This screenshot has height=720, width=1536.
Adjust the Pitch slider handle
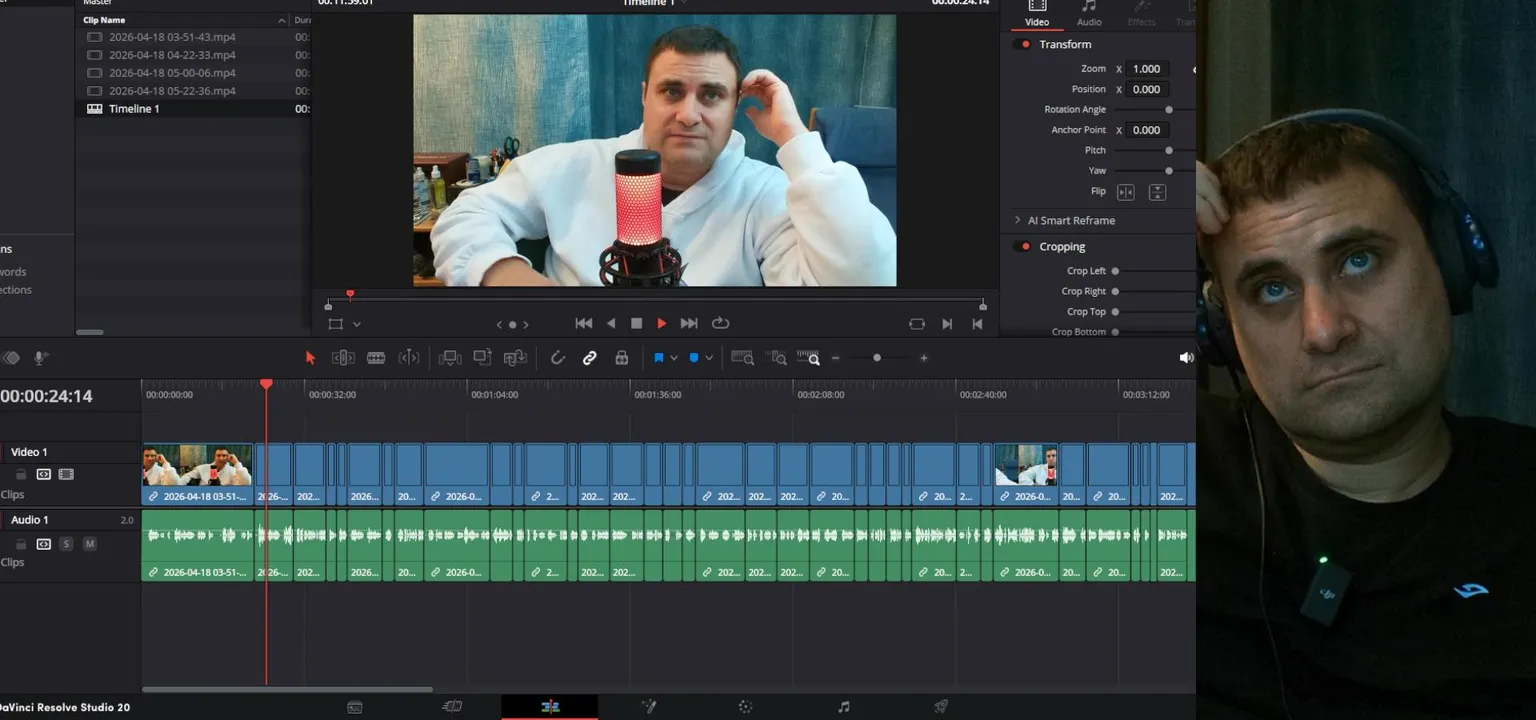click(x=1168, y=150)
